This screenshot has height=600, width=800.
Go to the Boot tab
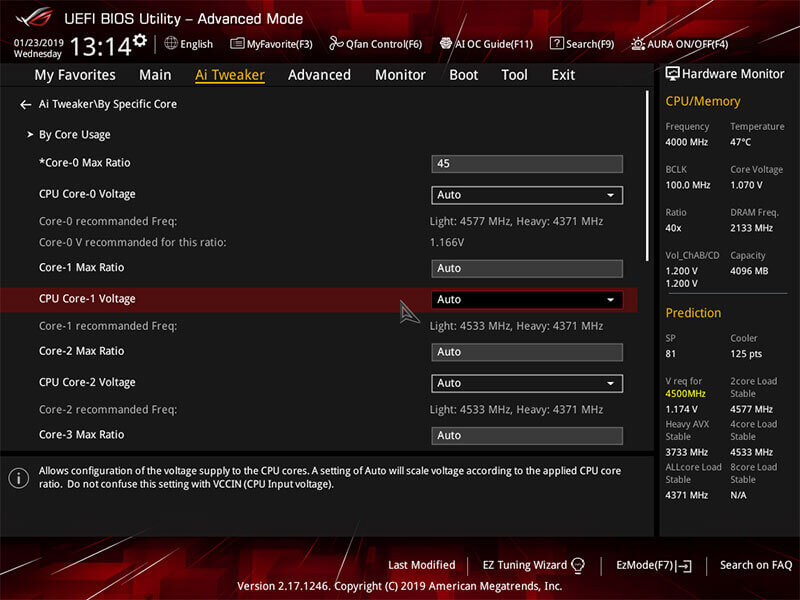pos(463,75)
